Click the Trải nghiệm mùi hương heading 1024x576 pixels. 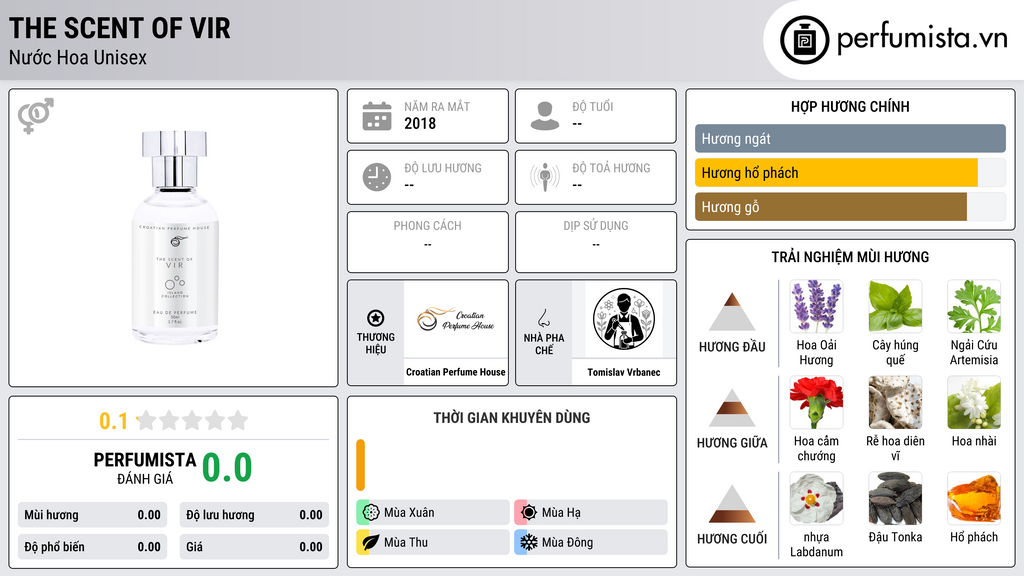(850, 257)
